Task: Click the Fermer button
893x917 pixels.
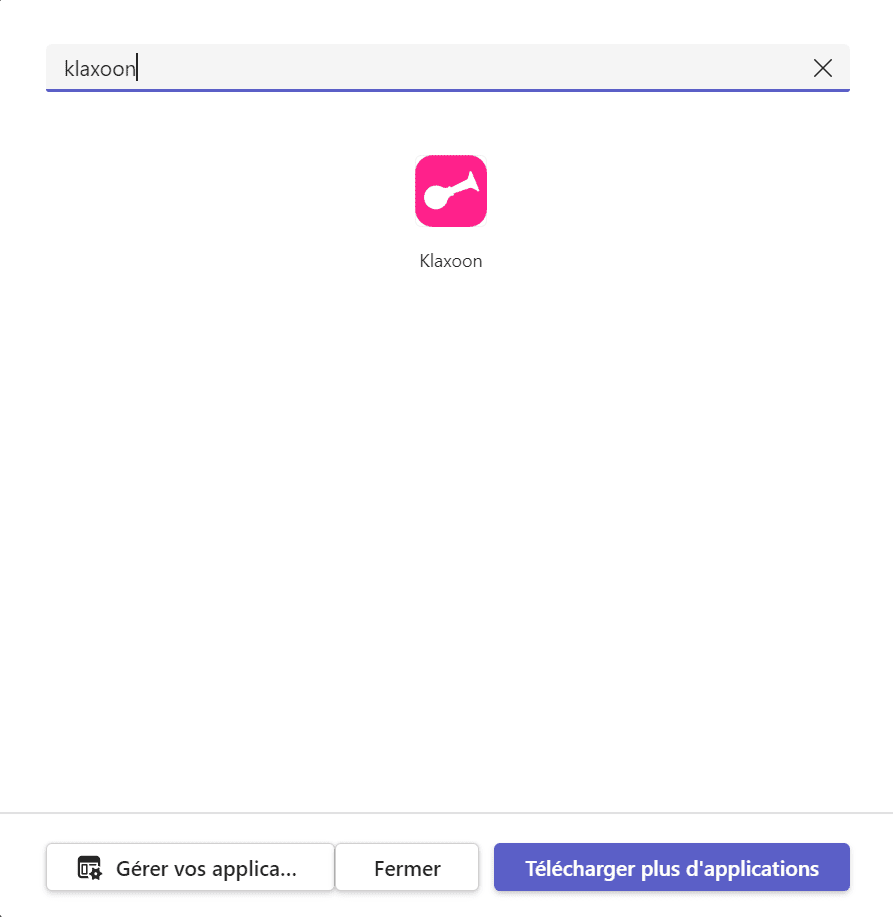Action: pyautogui.click(x=407, y=867)
